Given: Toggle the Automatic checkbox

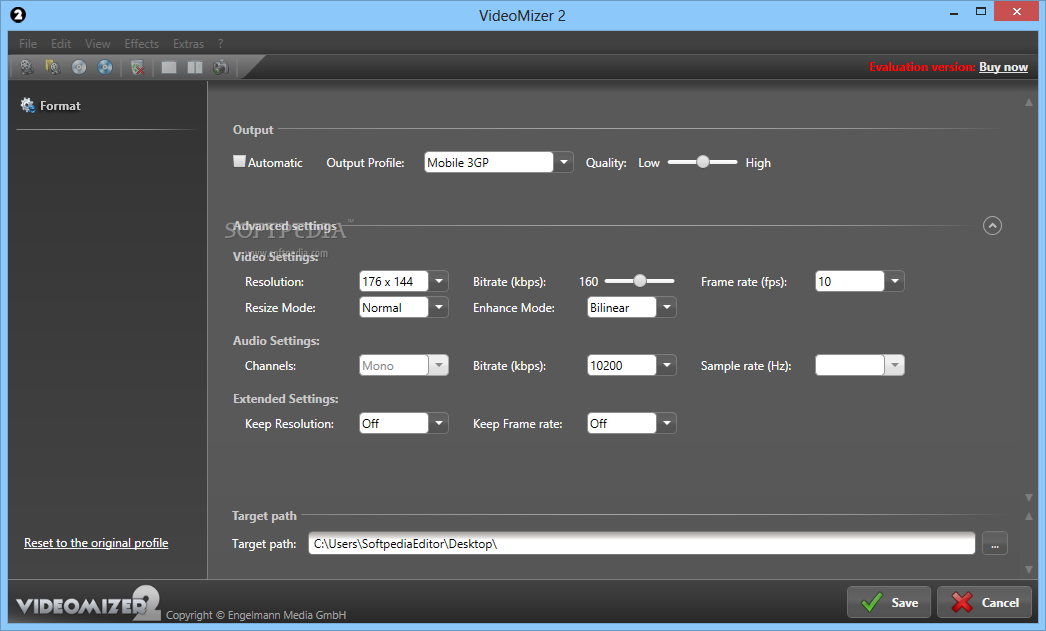Looking at the screenshot, I should point(239,161).
